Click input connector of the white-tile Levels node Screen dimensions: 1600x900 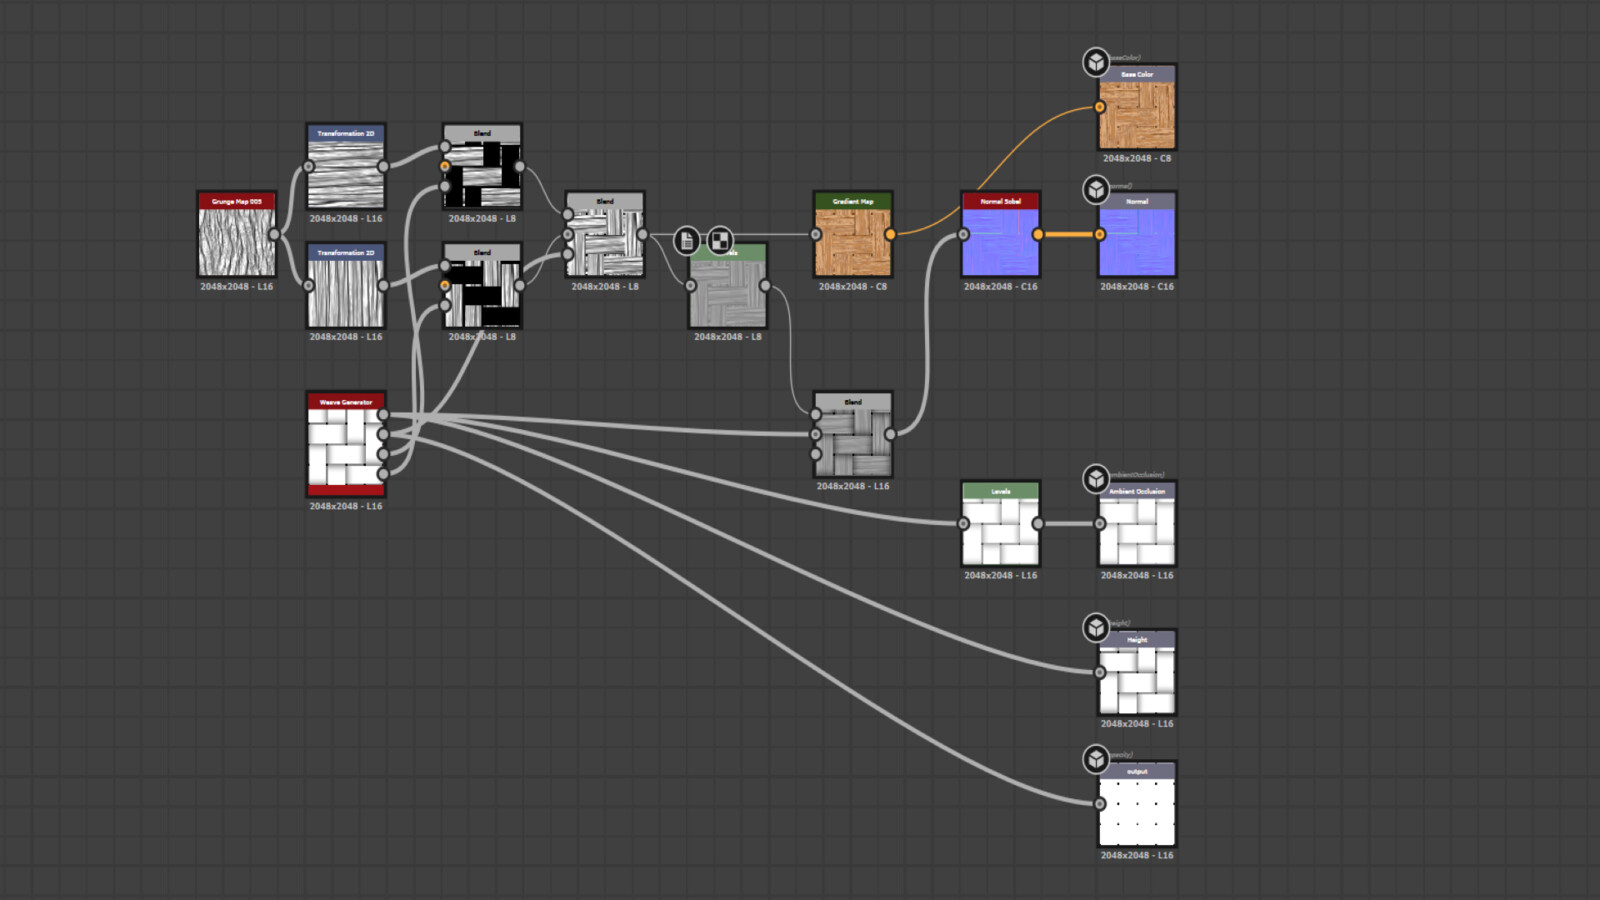(963, 523)
